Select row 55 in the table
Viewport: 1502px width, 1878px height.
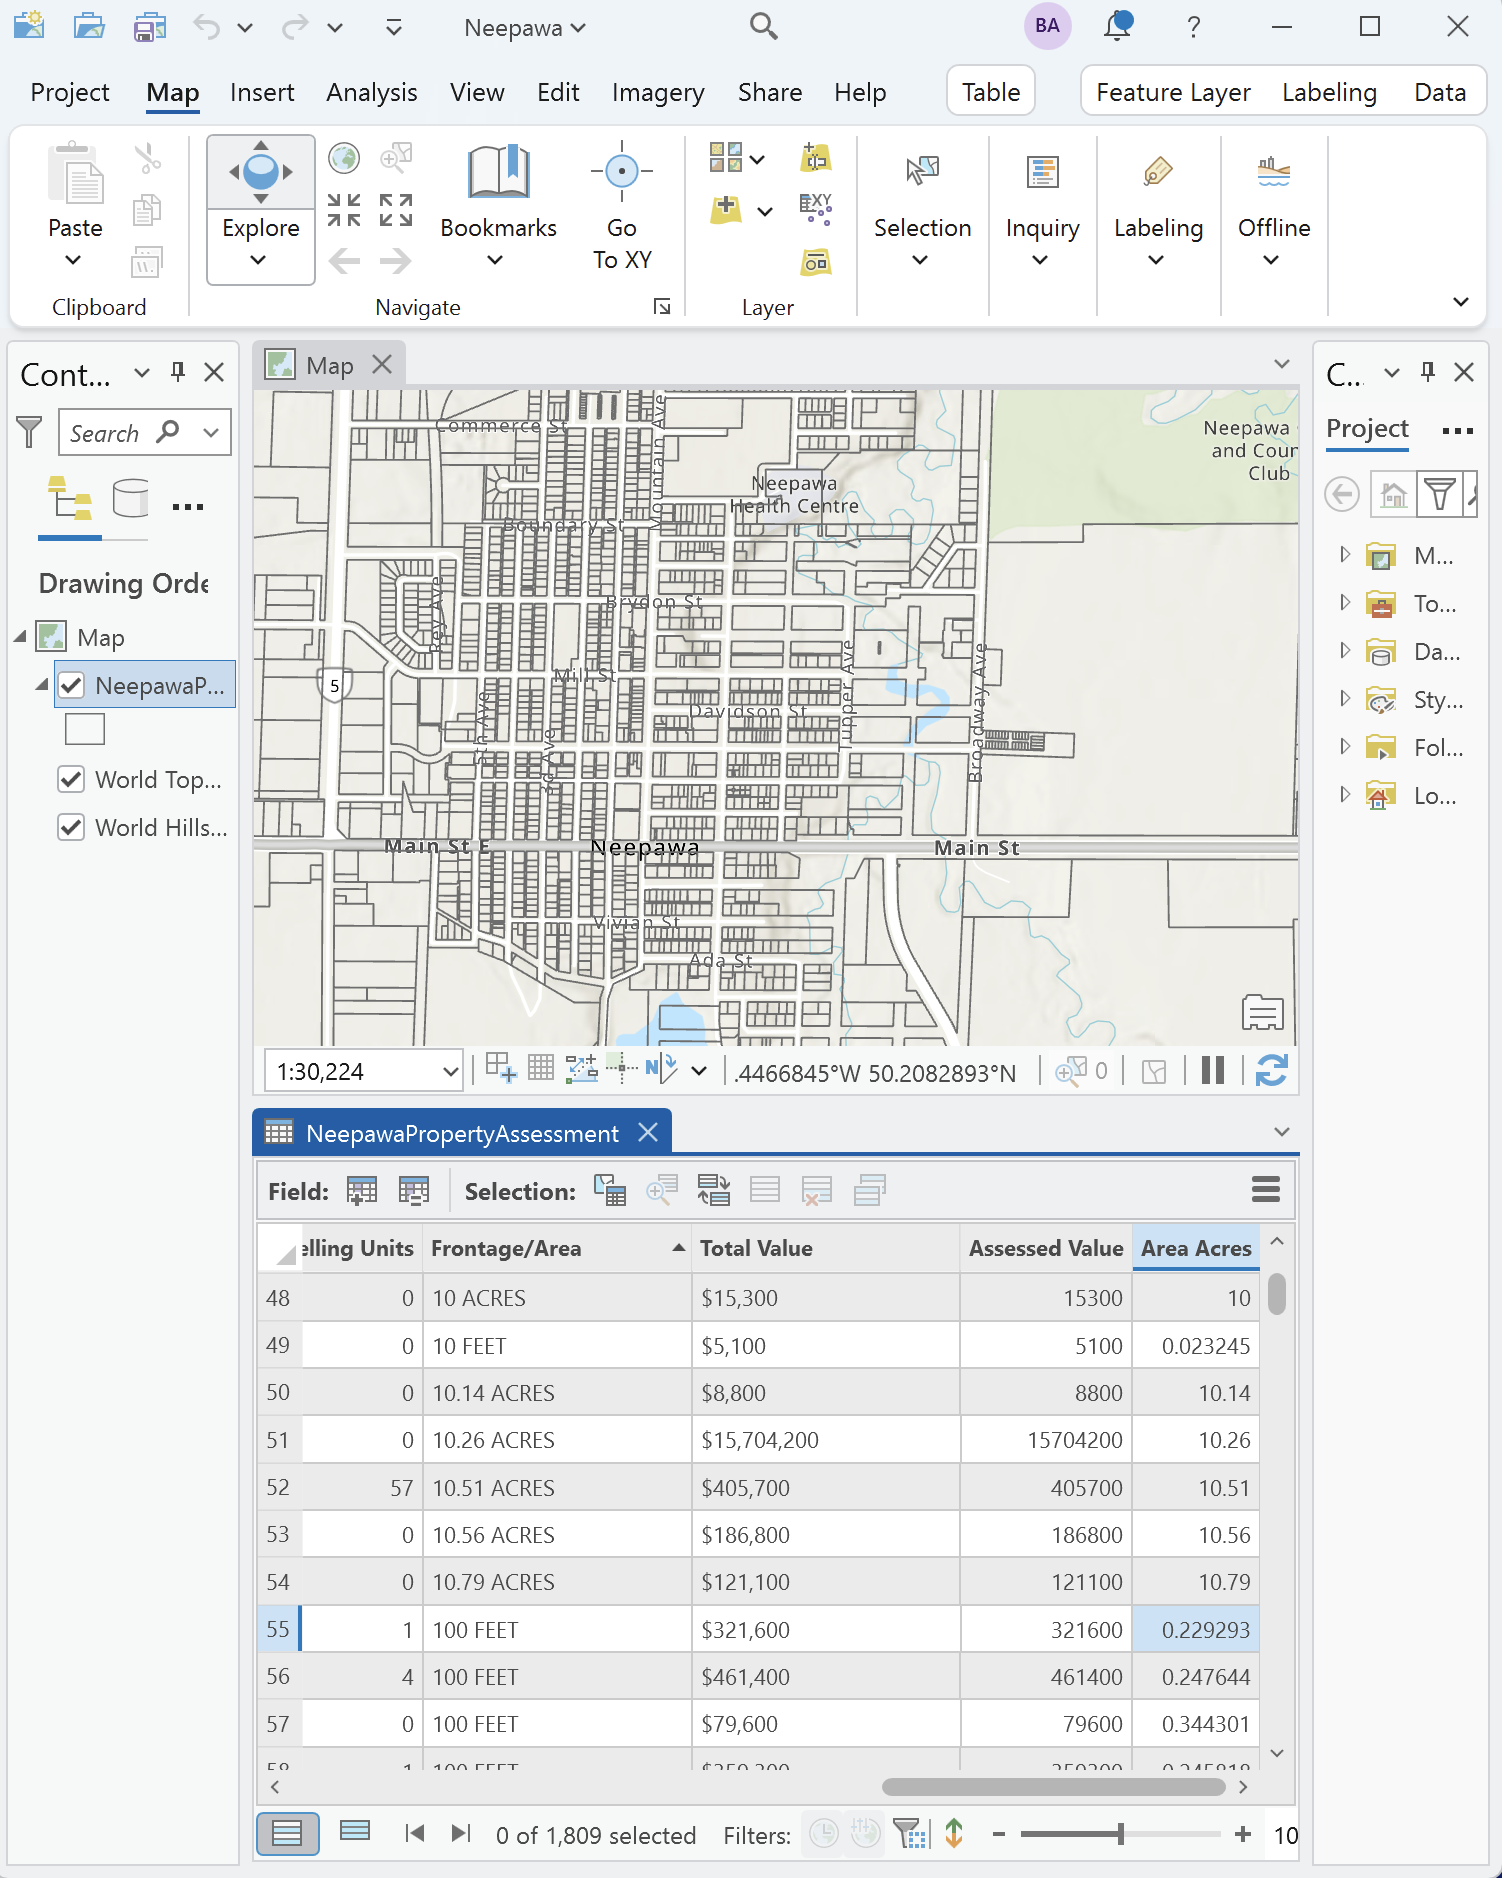click(x=278, y=1629)
